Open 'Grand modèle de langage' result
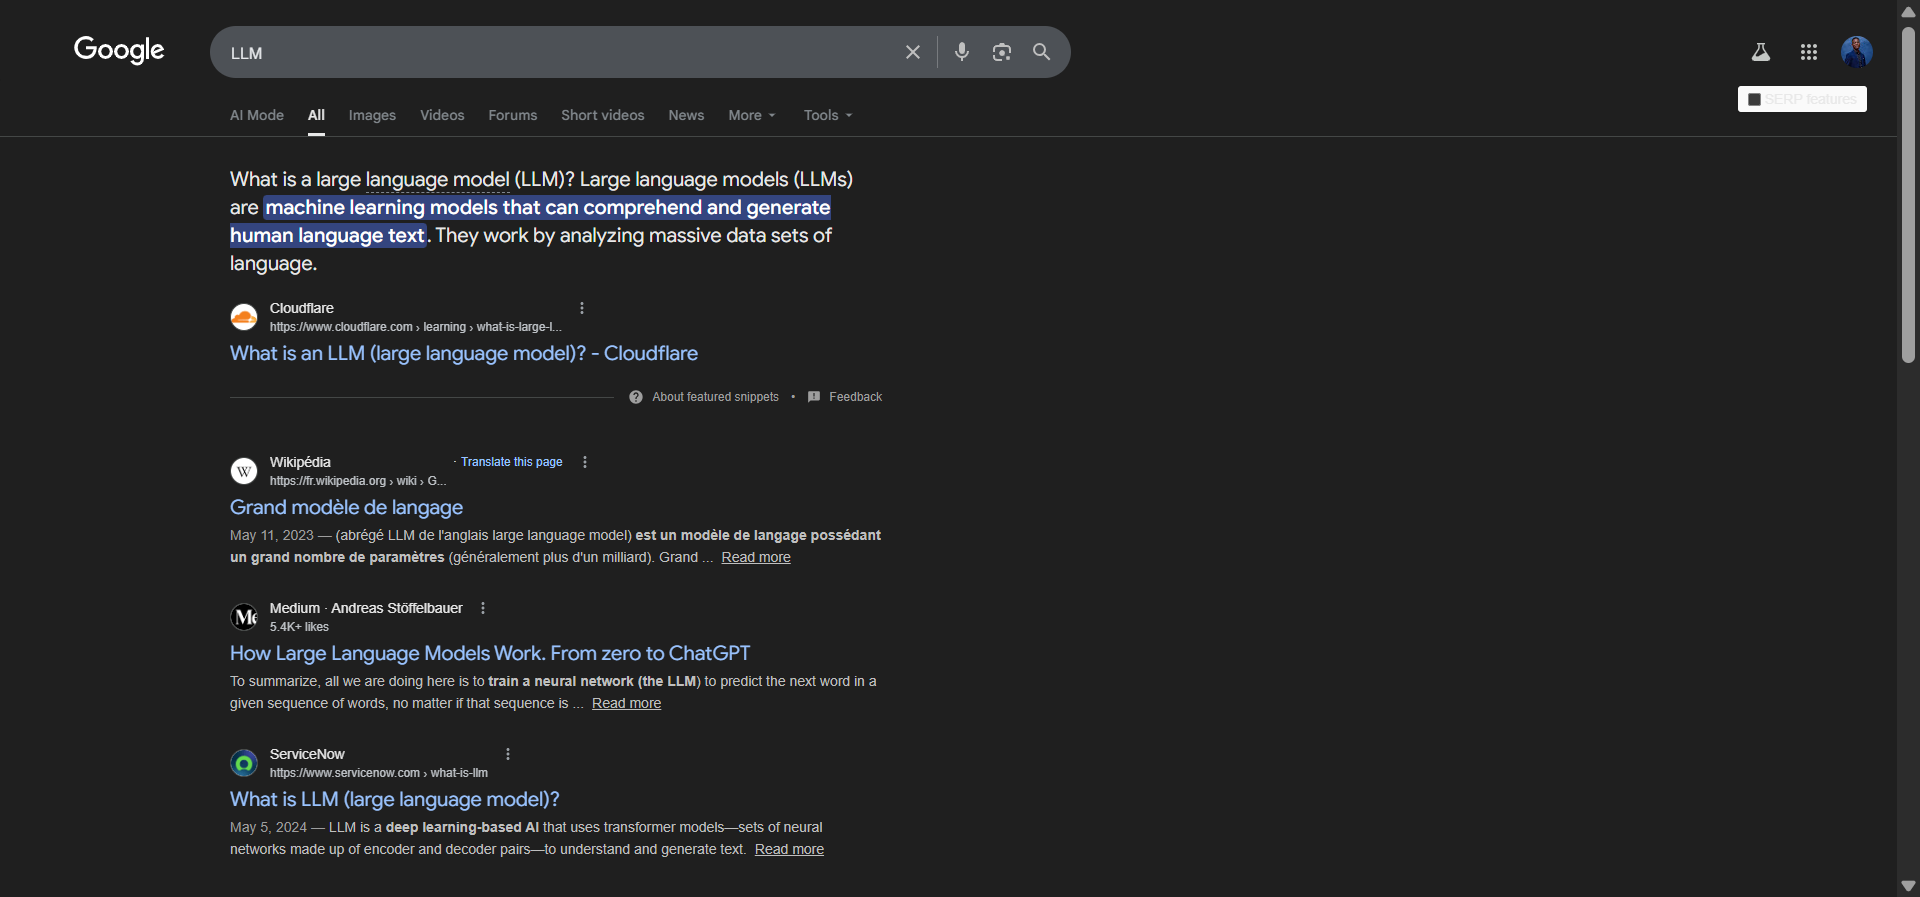This screenshot has width=1920, height=897. click(346, 507)
